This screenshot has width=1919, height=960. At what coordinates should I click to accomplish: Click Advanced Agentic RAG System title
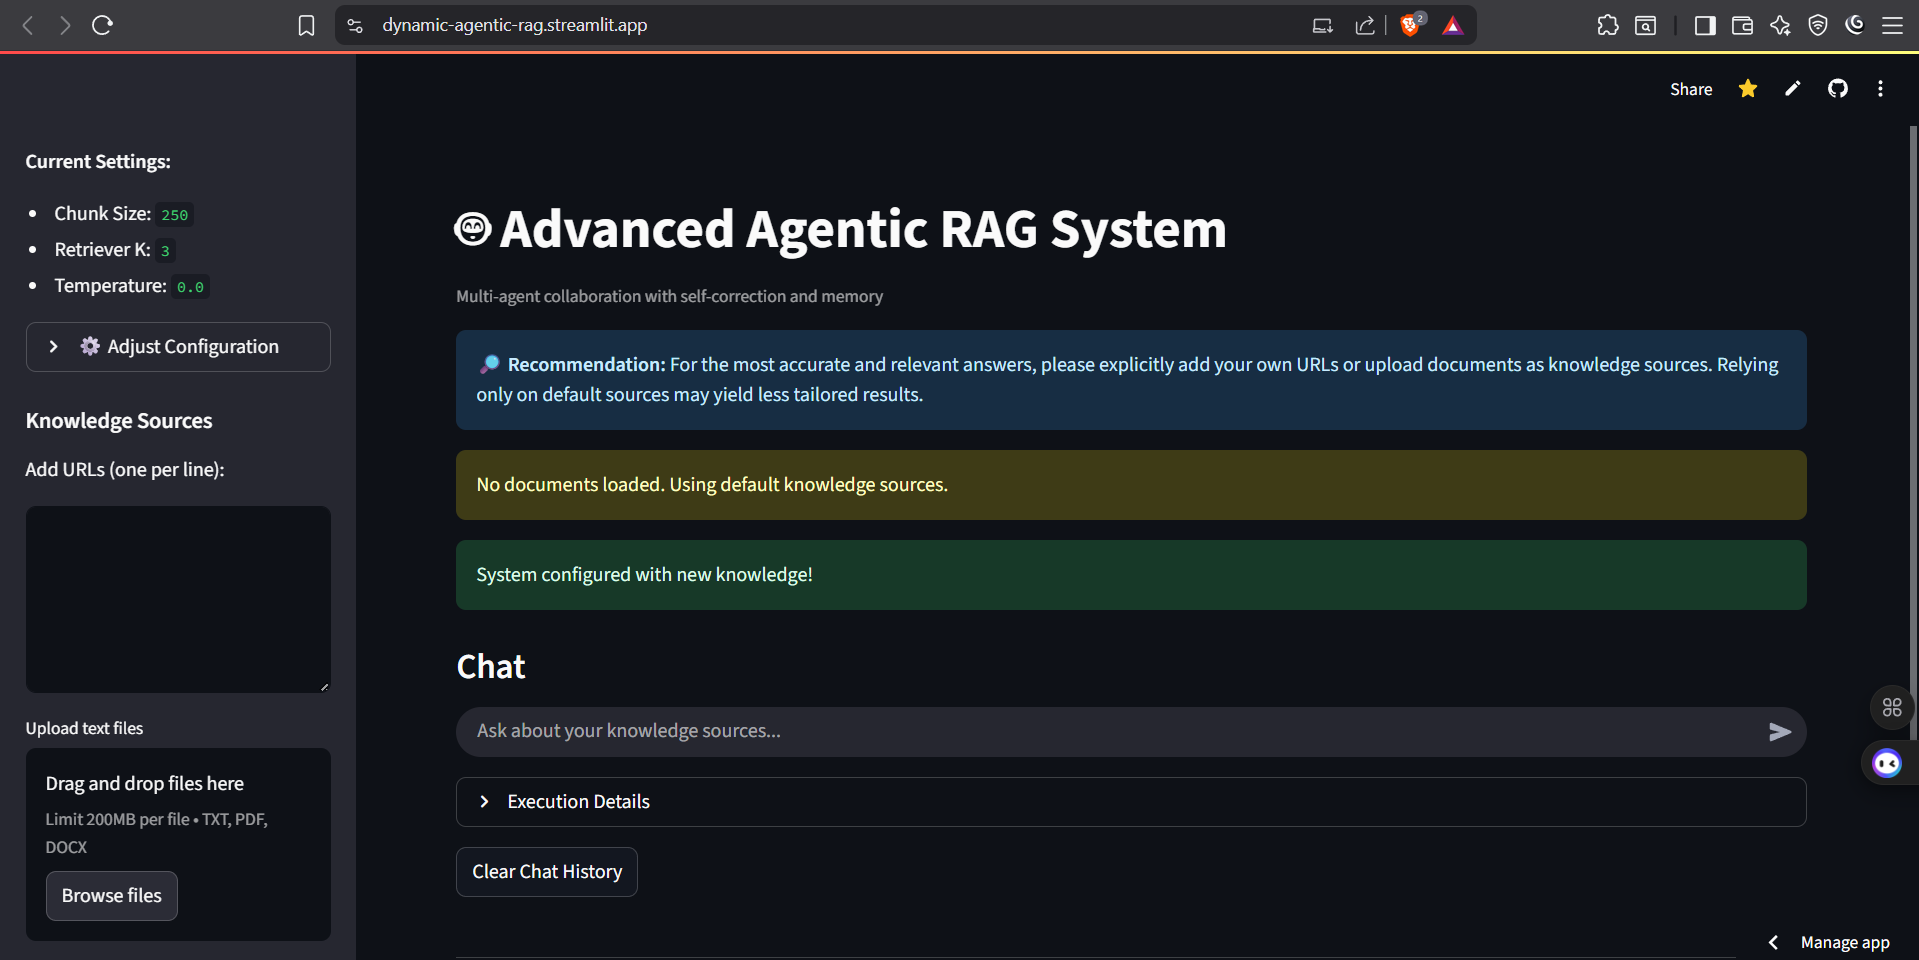[x=863, y=229]
